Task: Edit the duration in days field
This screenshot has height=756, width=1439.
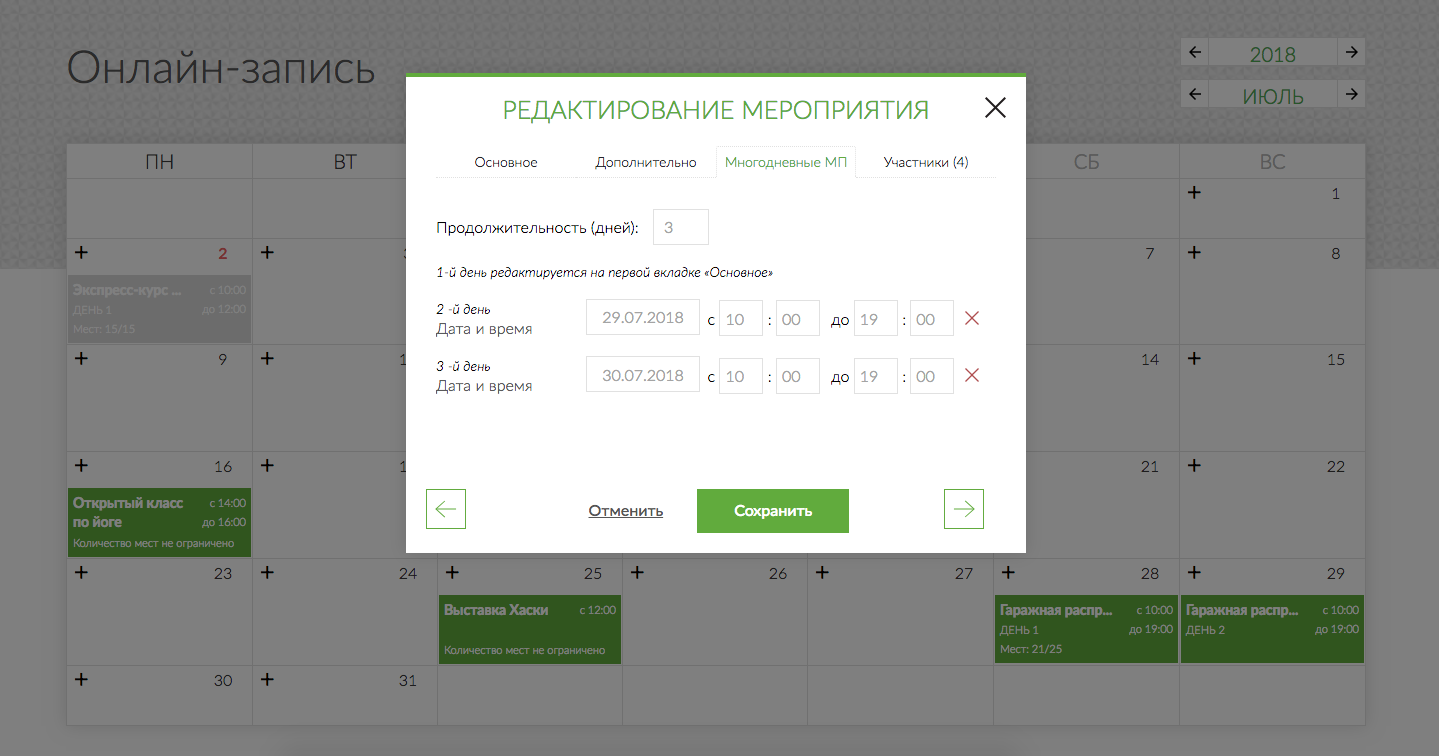Action: tap(680, 228)
